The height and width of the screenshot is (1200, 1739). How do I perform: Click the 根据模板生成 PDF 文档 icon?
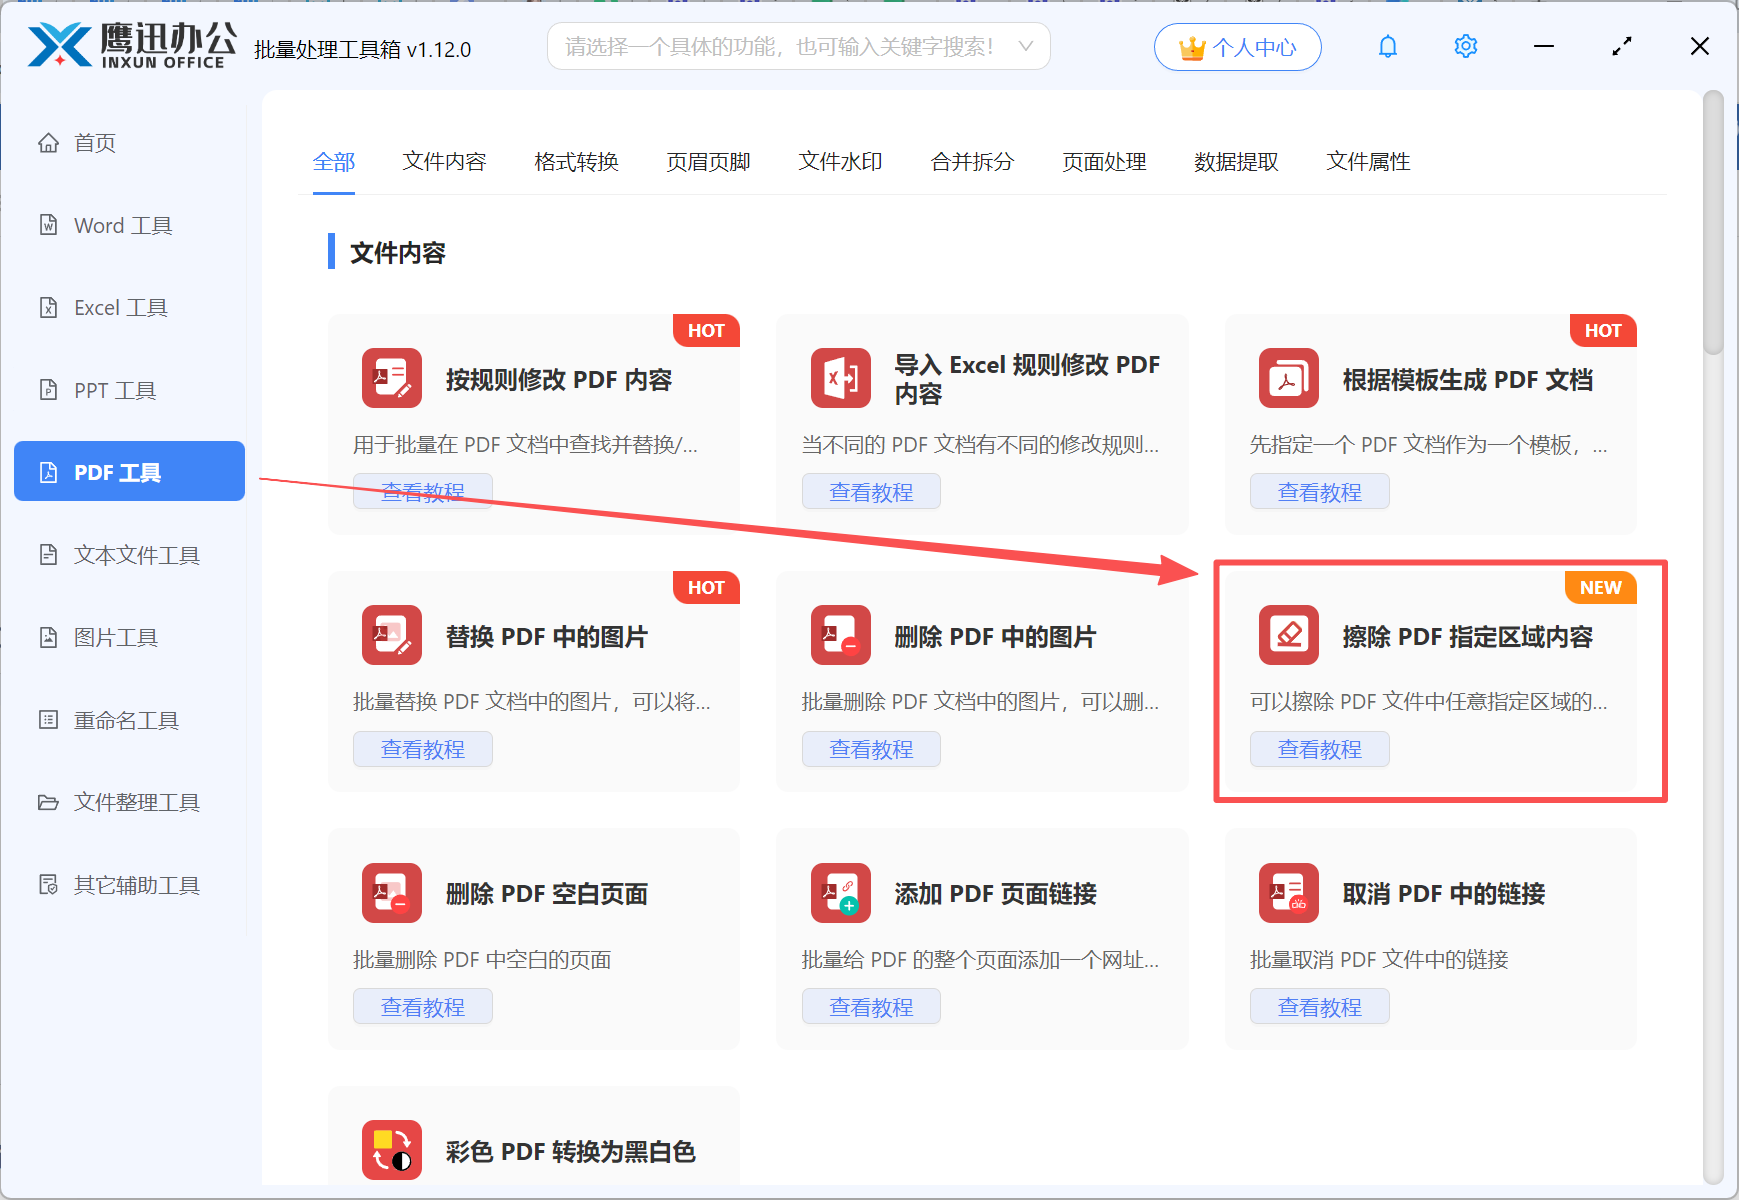click(1289, 378)
